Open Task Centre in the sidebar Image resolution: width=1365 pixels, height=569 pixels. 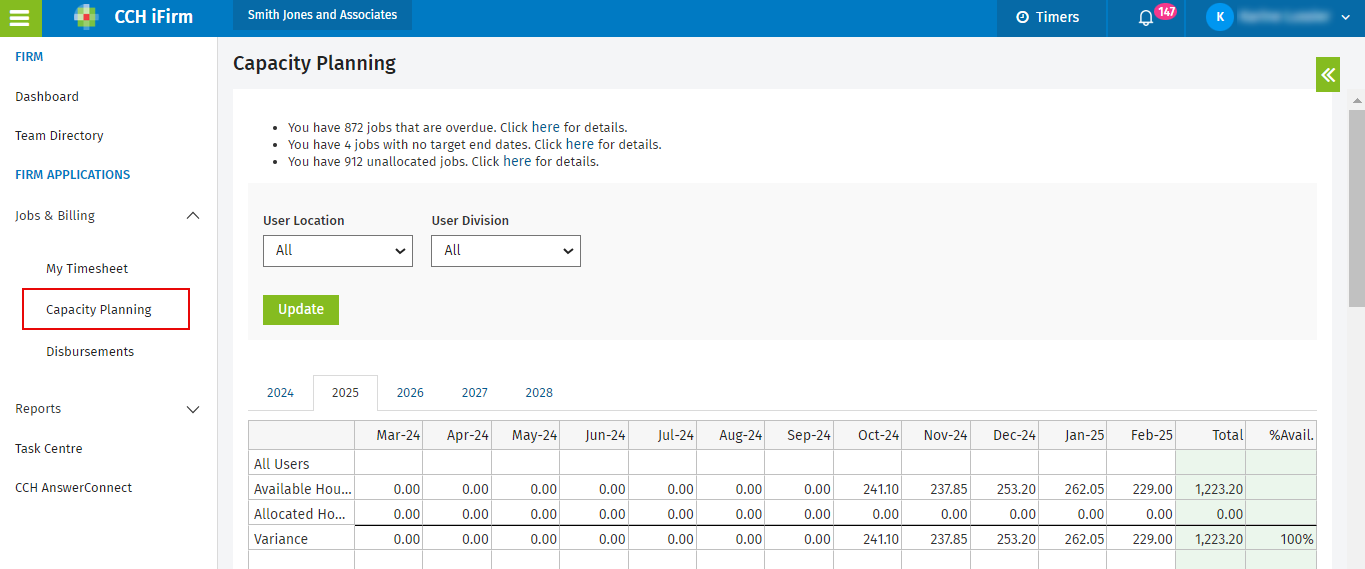point(49,449)
